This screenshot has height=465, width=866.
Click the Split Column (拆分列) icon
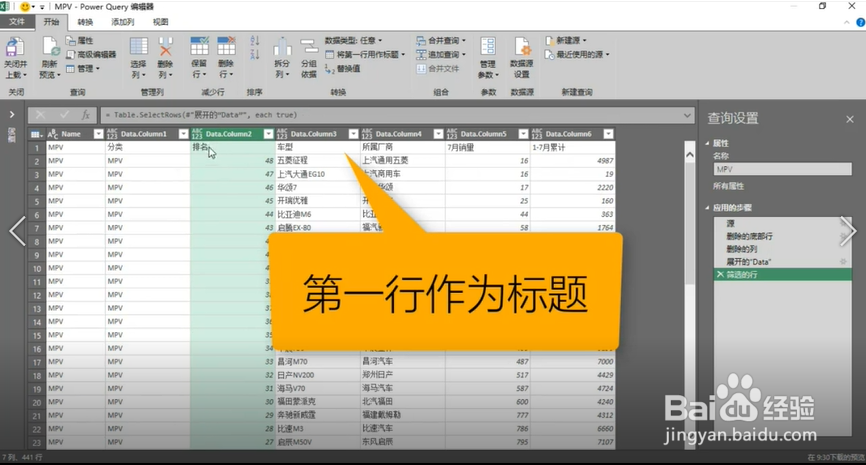tap(282, 47)
